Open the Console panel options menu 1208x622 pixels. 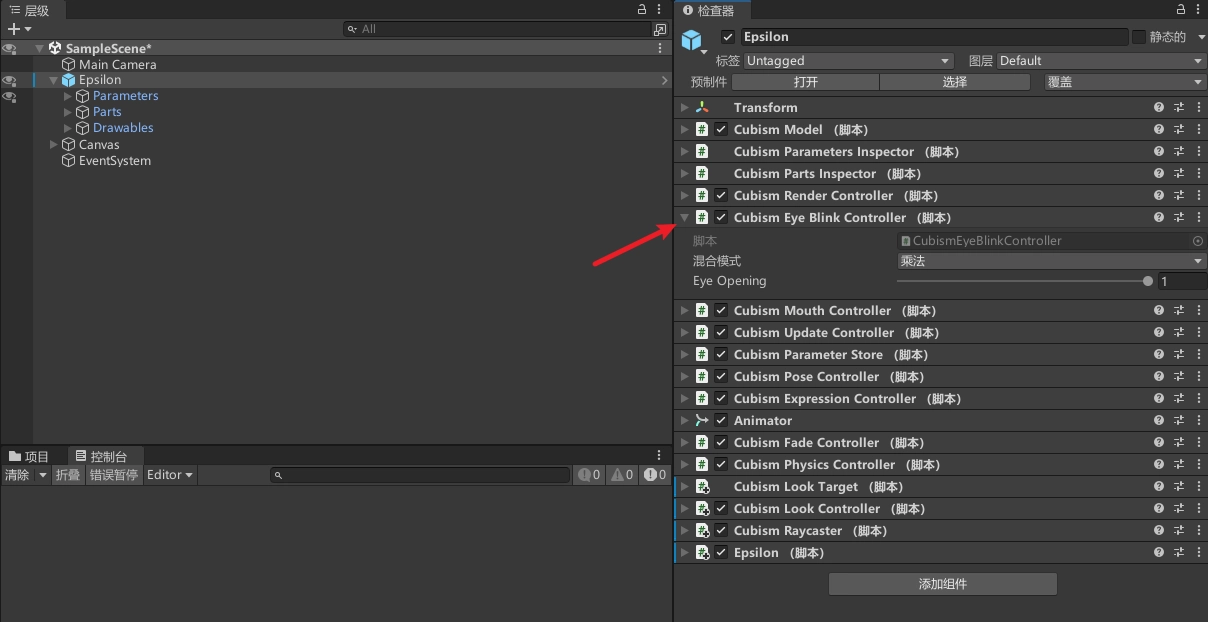(x=659, y=455)
